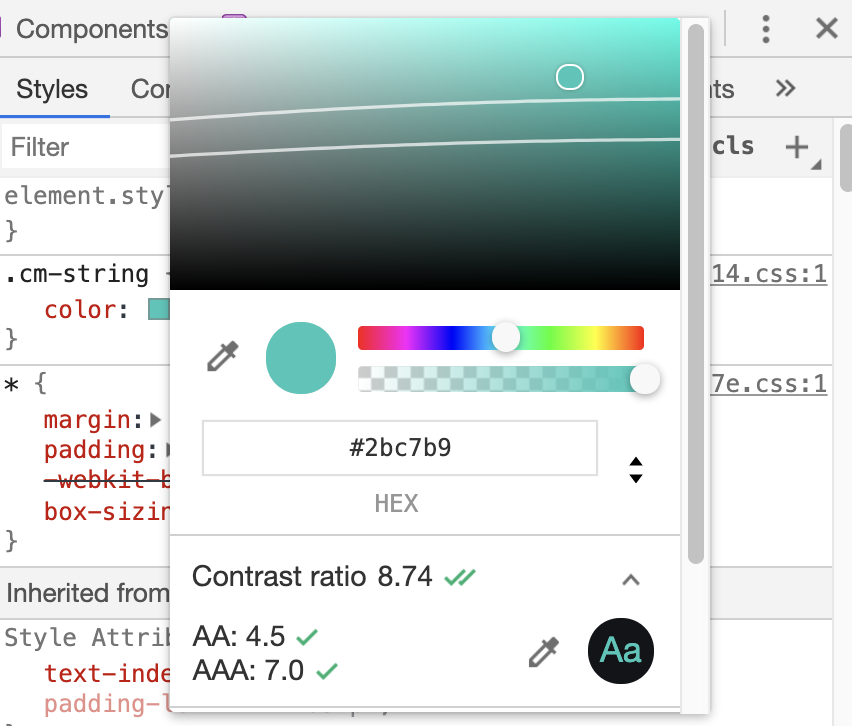Click inside the hex value input field
852x726 pixels.
[399, 447]
